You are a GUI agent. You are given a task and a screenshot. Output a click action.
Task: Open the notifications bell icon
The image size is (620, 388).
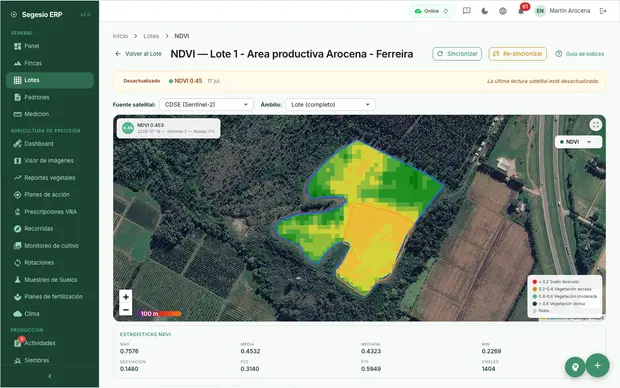(521, 11)
